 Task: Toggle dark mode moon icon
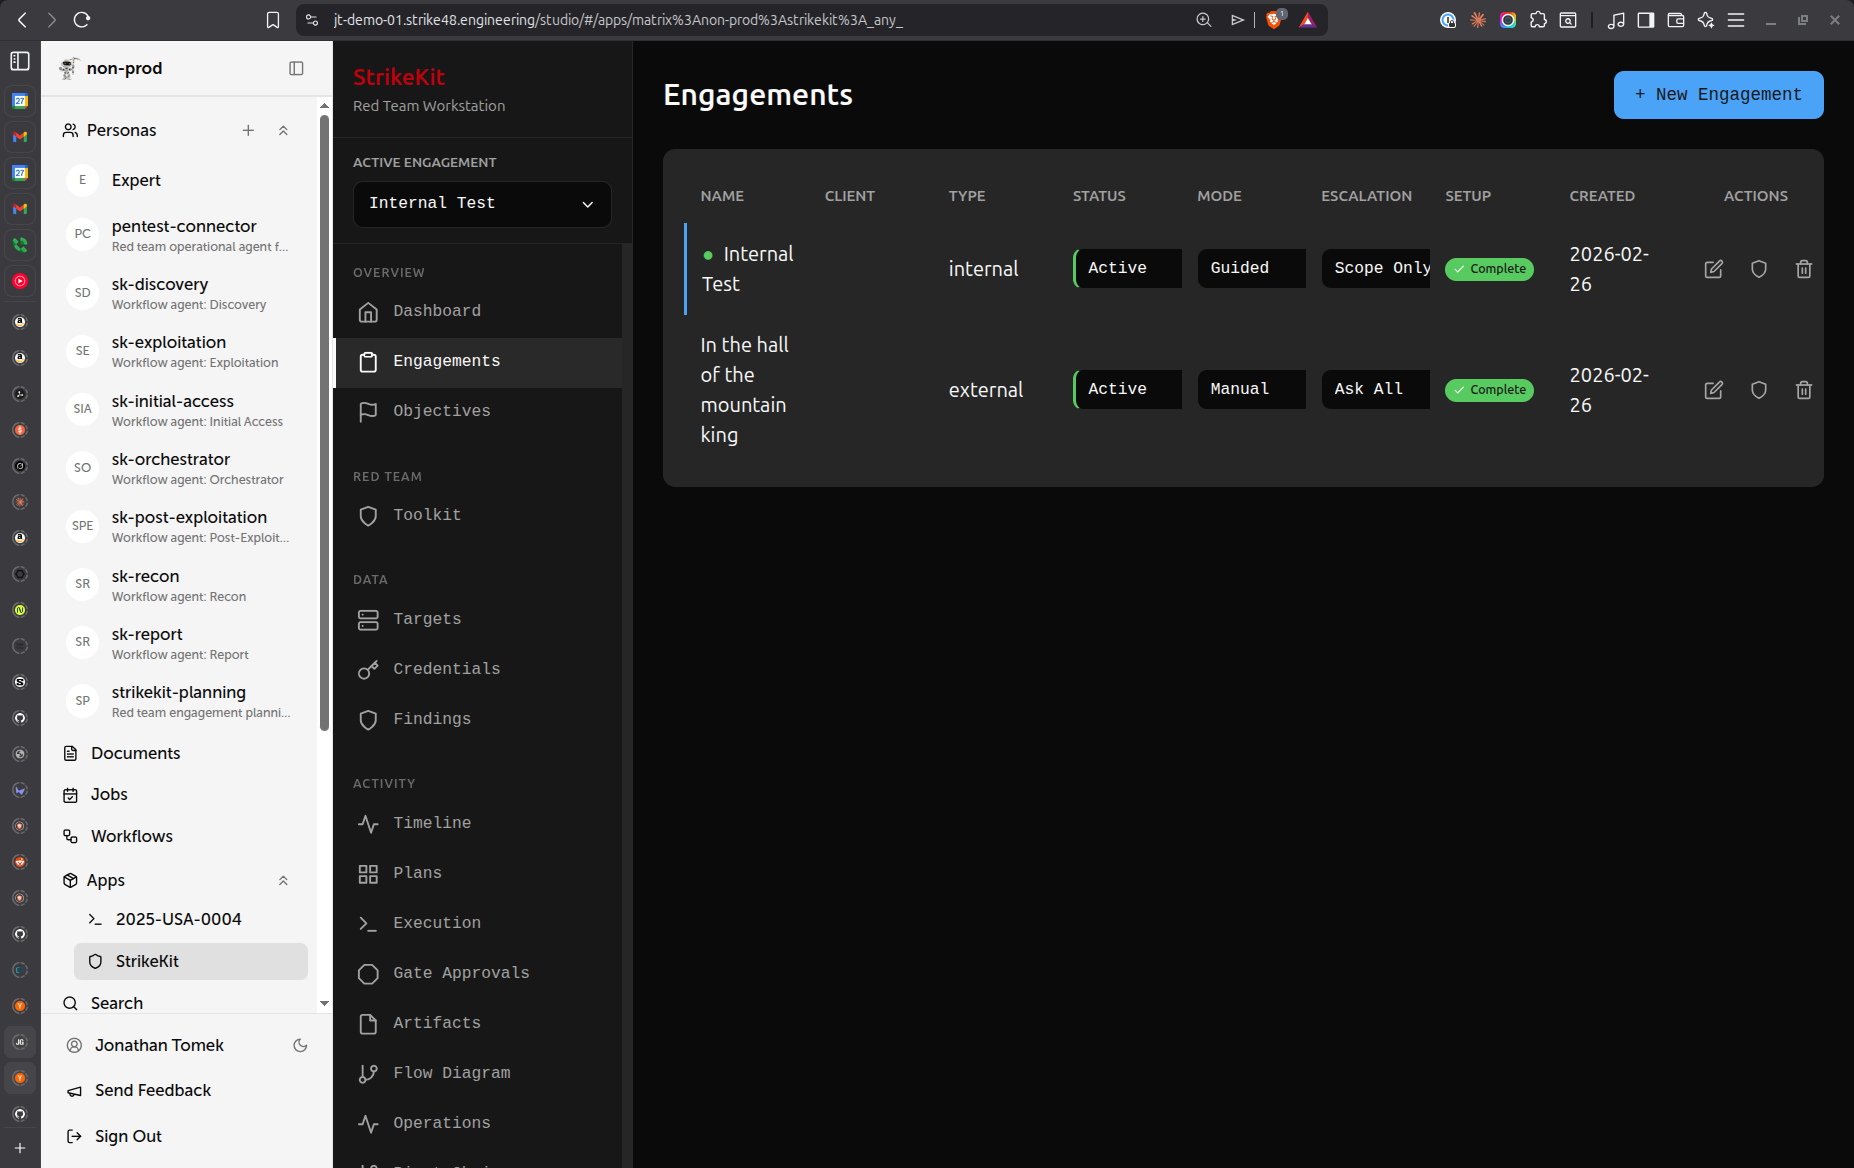click(x=300, y=1045)
